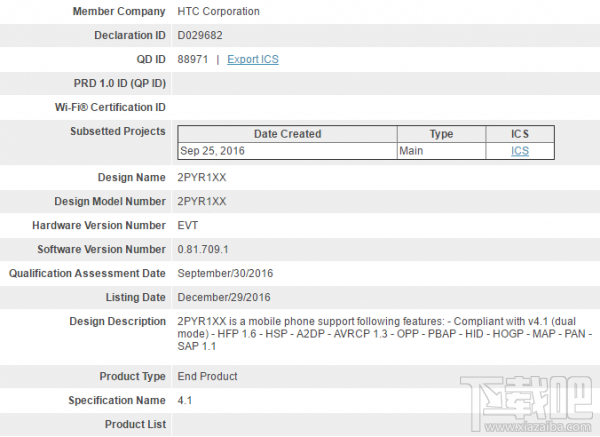This screenshot has height=437, width=600.
Task: Select the software version 0.81.709.1
Action: [203, 249]
